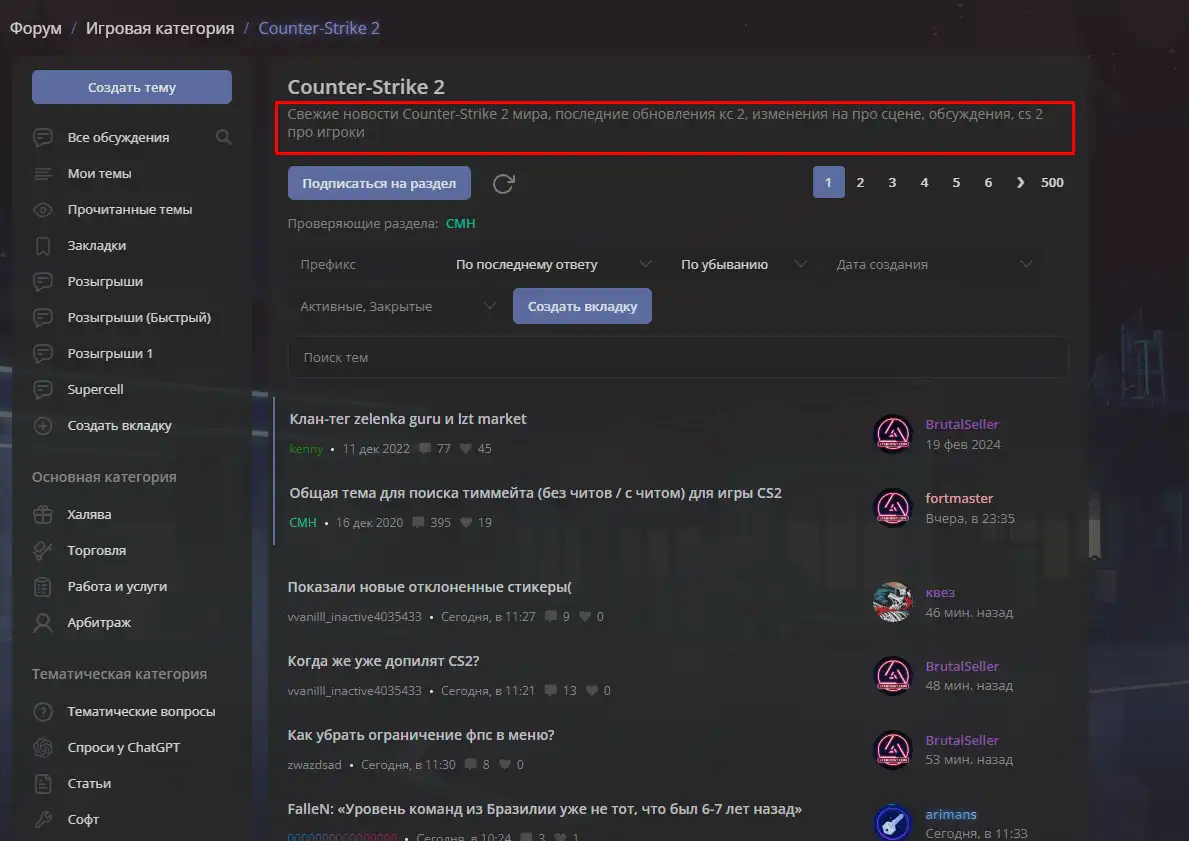Click the gift icon for Халява
Image resolution: width=1189 pixels, height=841 pixels.
pos(43,514)
